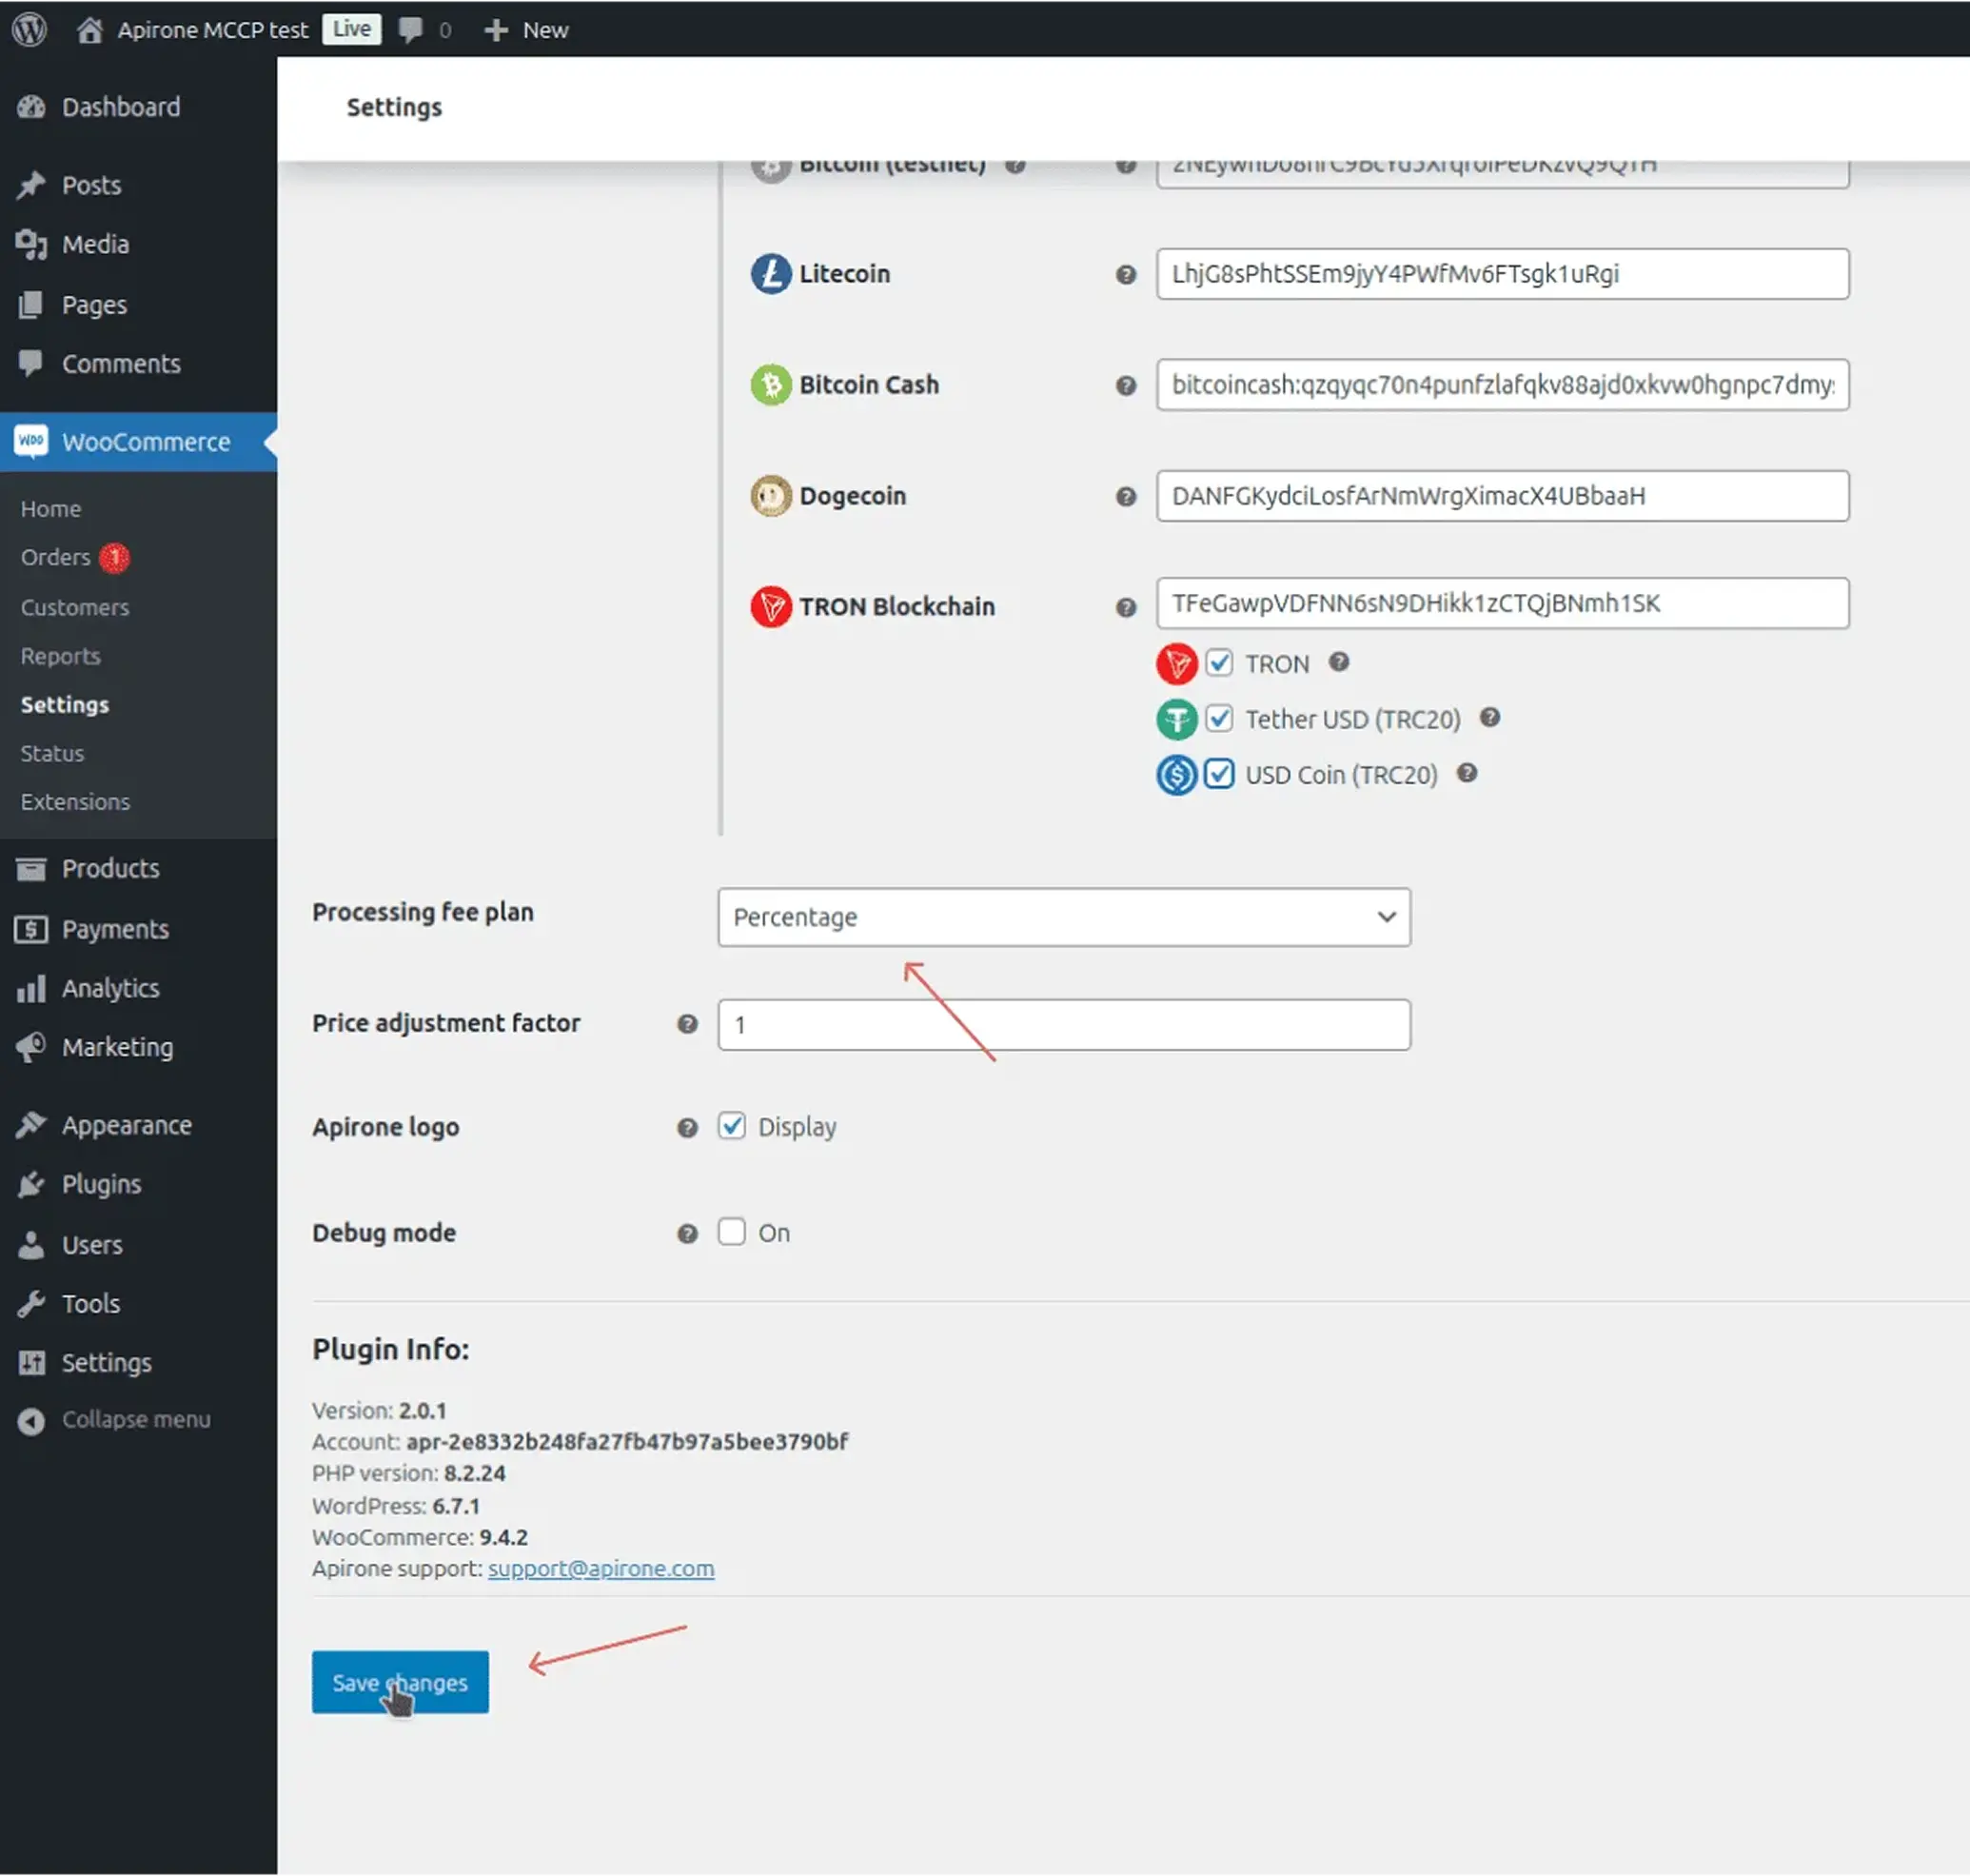Open WooCommerce Settings submenu item
Screen dimensions: 1970x1876
[x=65, y=705]
